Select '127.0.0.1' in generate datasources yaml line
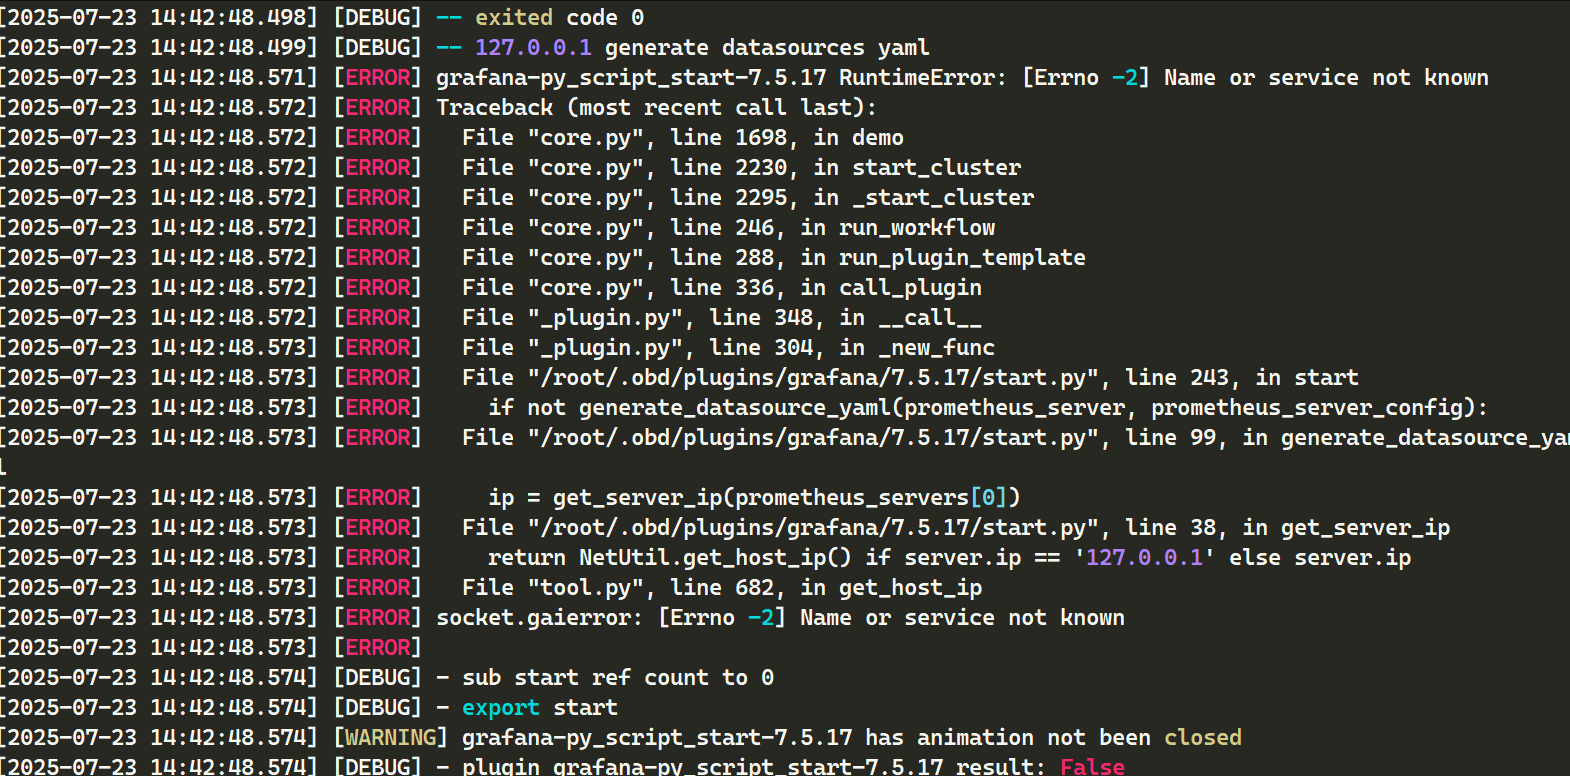 [x=533, y=47]
